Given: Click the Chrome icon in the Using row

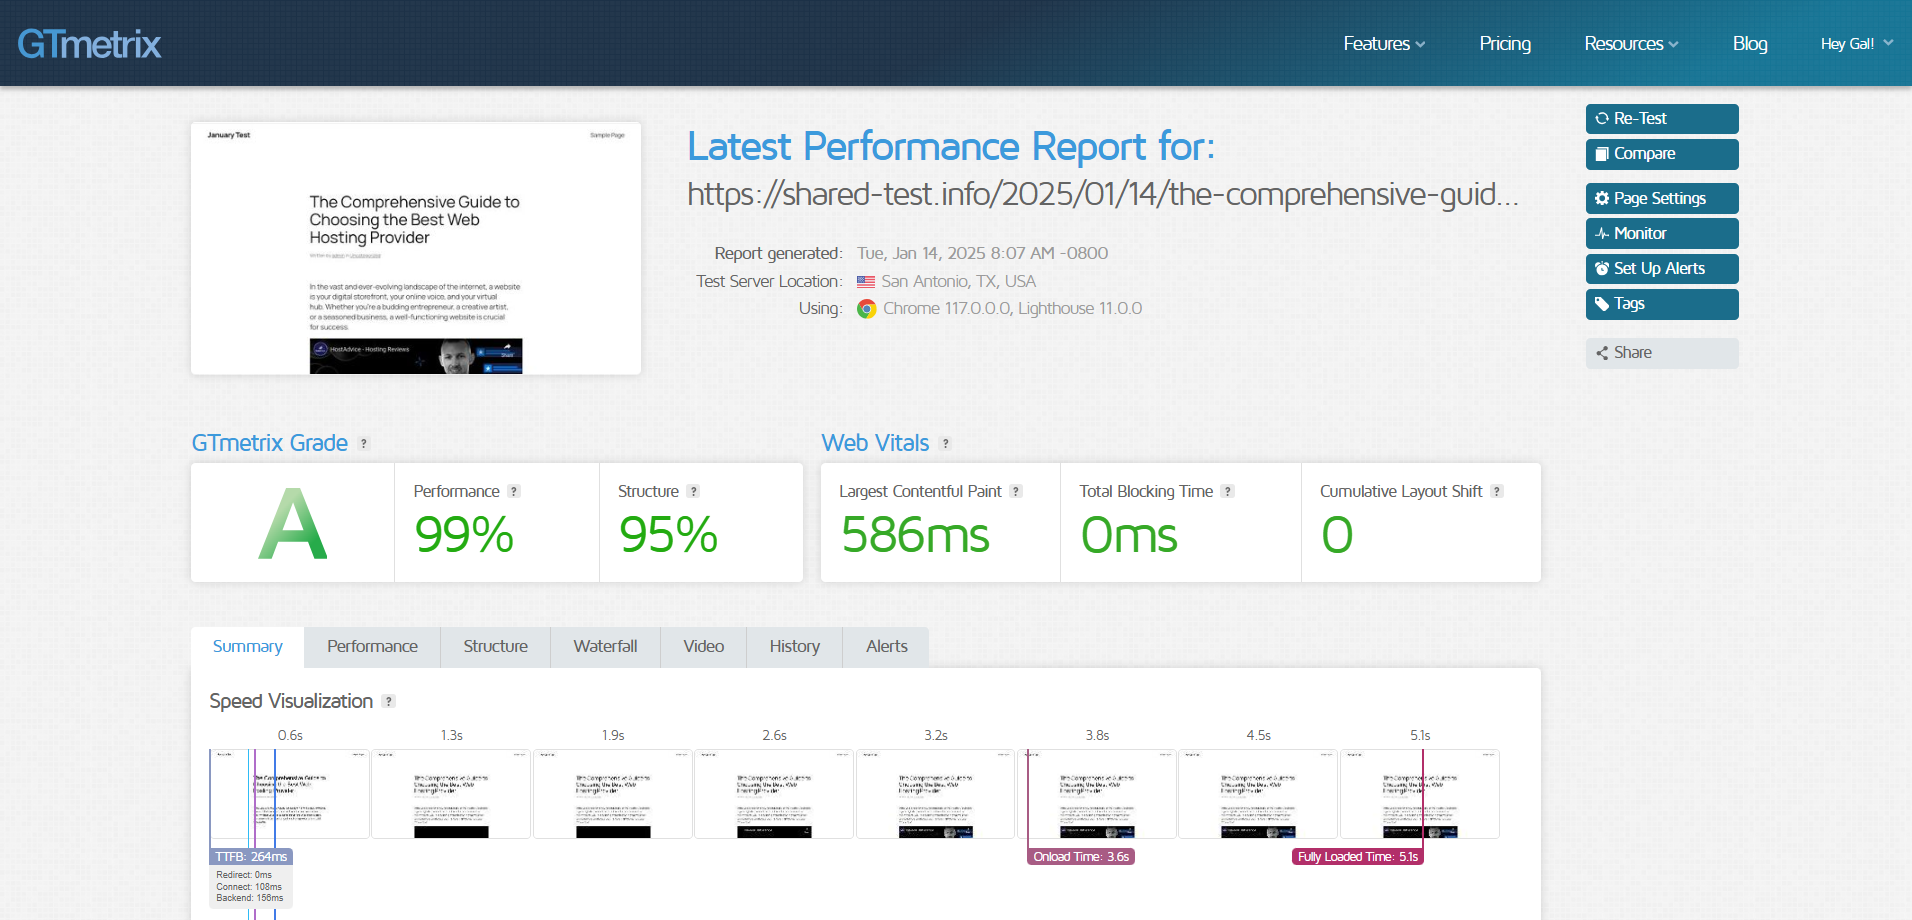Looking at the screenshot, I should point(866,308).
